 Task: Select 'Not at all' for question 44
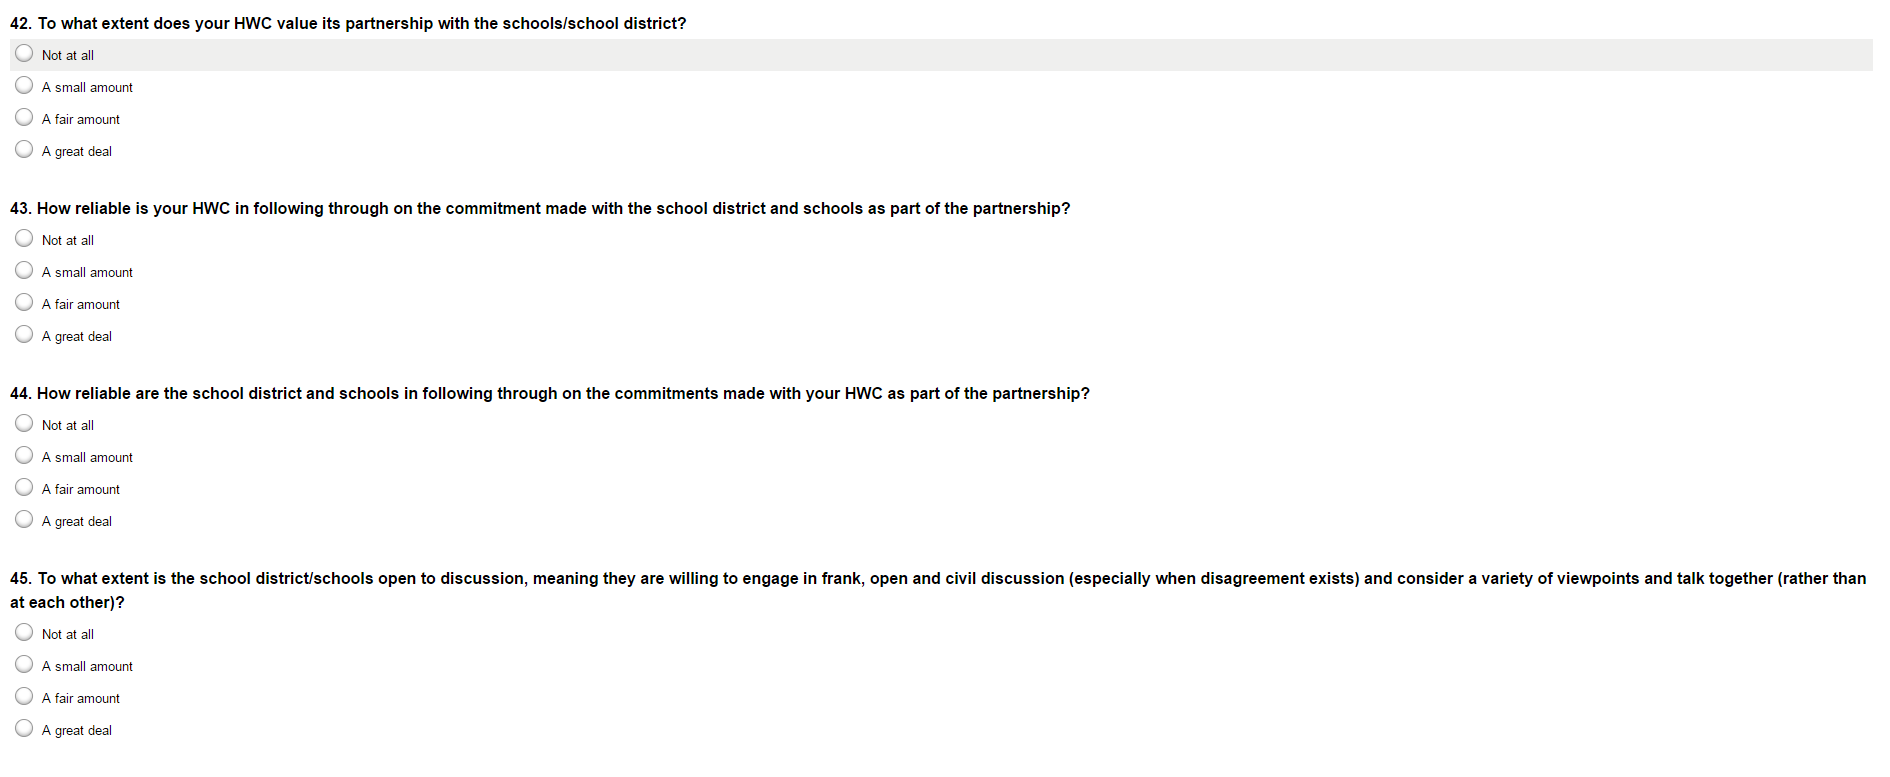pos(24,424)
